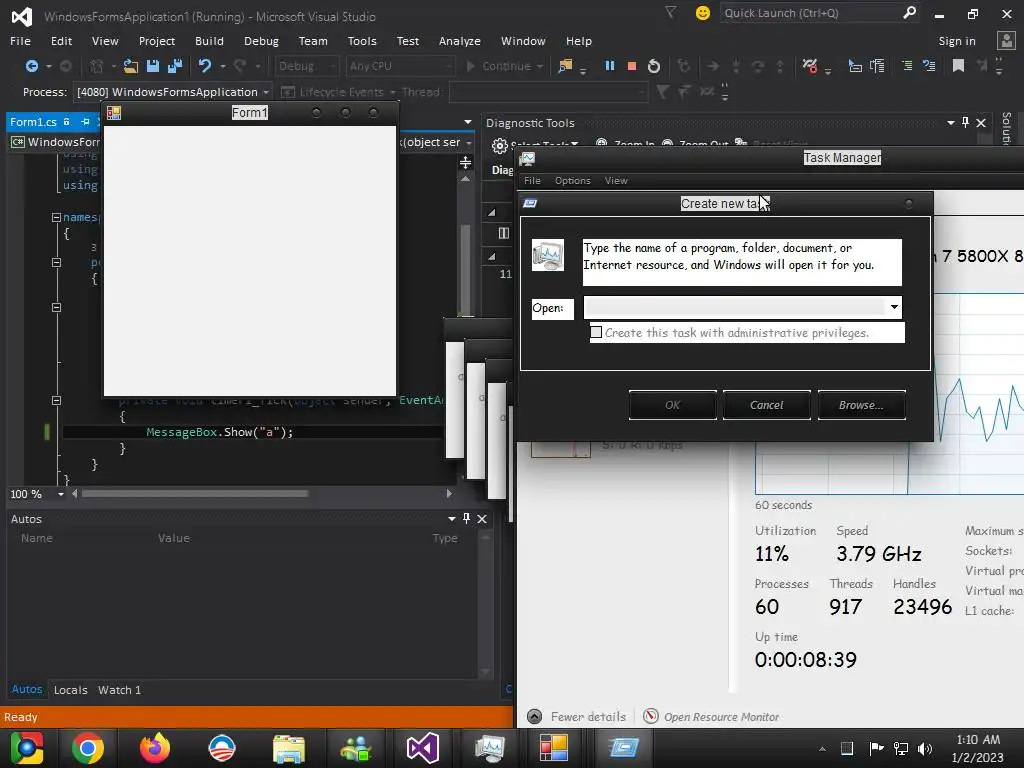Click the editor vertical scrollbar

click(465, 270)
